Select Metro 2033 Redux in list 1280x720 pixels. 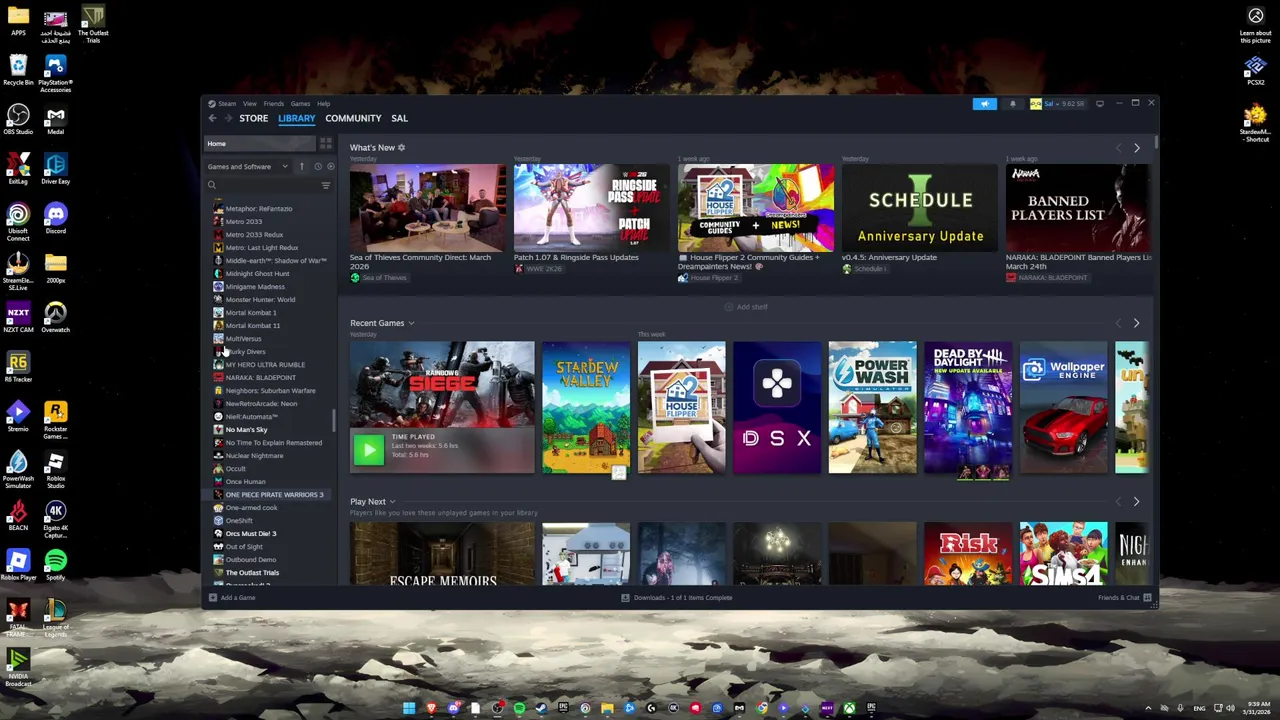[254, 235]
